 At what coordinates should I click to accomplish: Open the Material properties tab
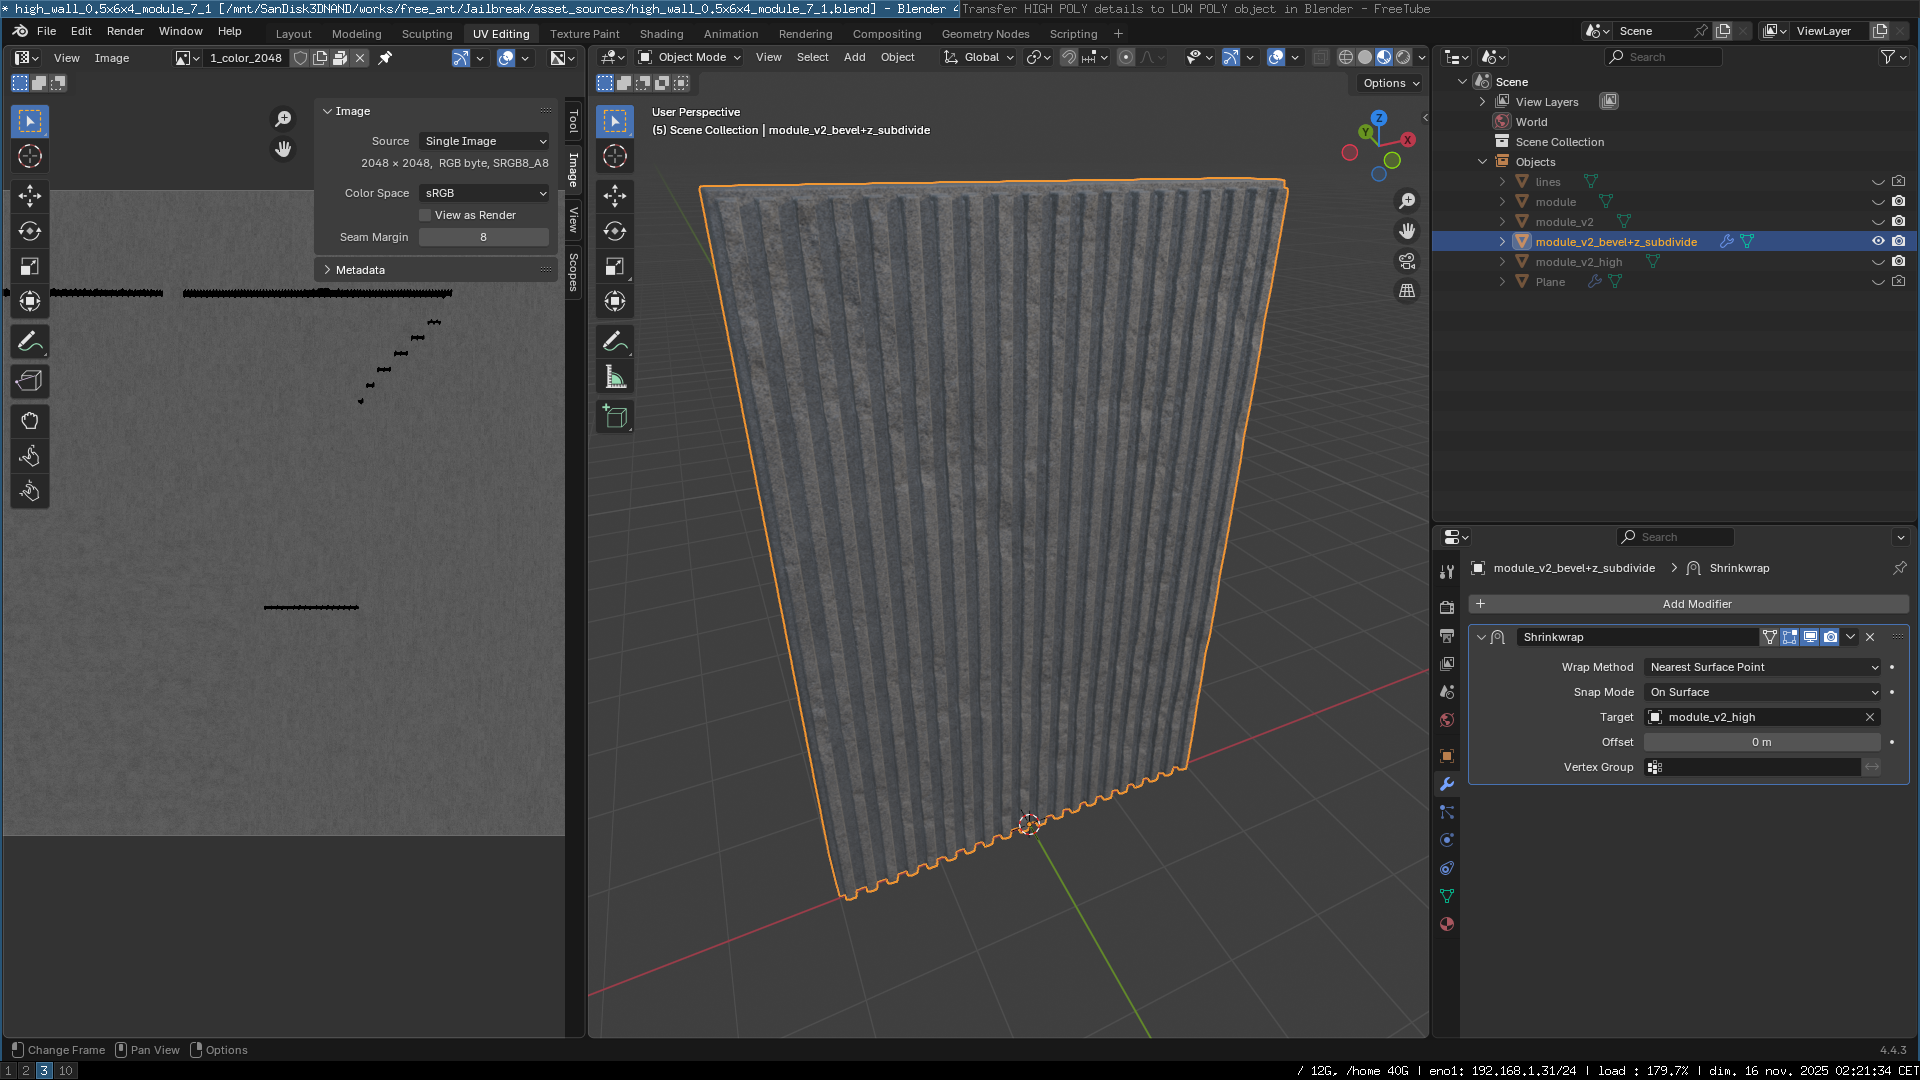[x=1446, y=924]
